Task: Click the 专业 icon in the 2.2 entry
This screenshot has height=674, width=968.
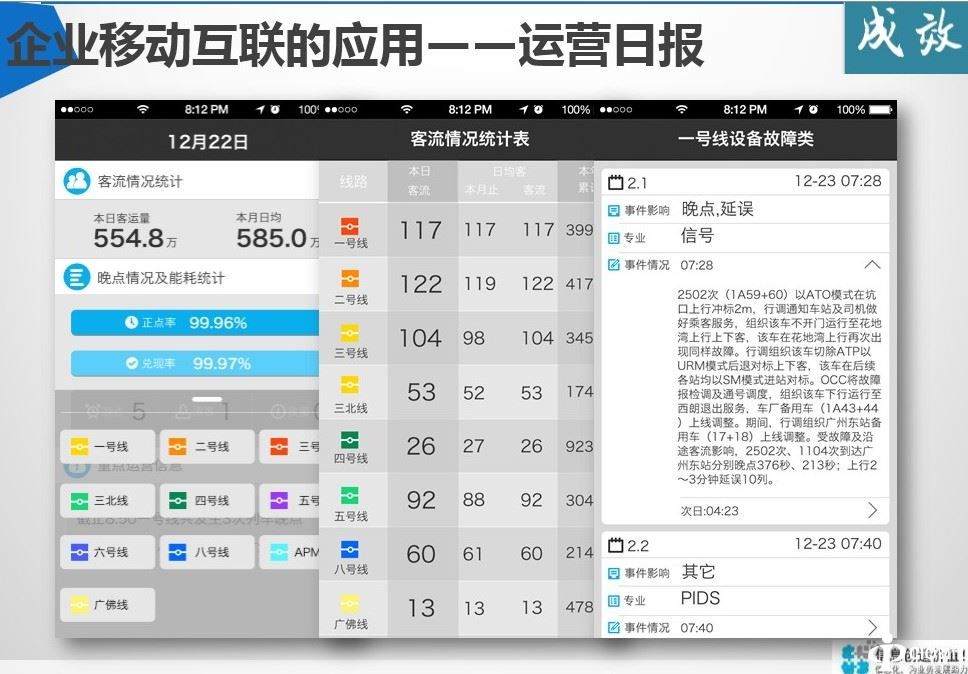Action: coord(614,601)
